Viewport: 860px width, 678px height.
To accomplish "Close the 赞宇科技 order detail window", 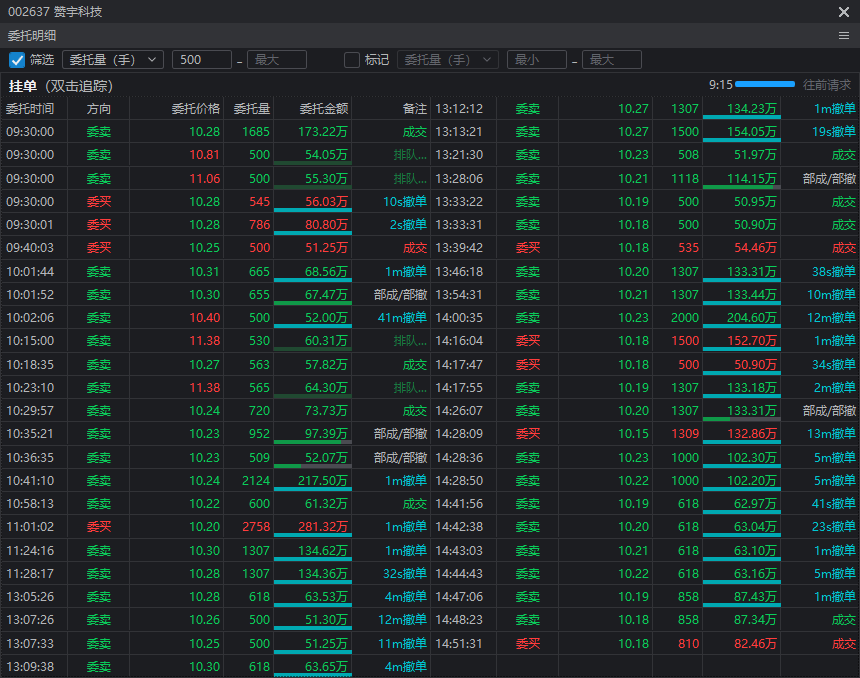I will [844, 12].
